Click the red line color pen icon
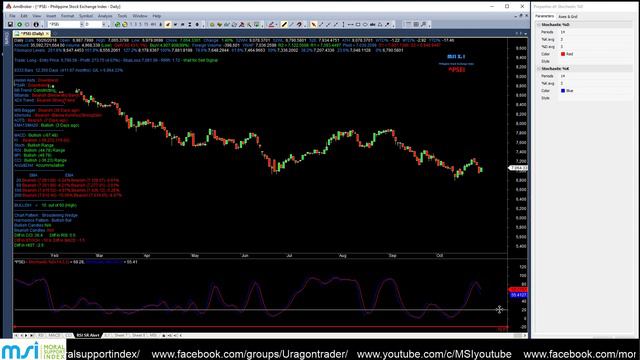The height and width of the screenshot is (360, 640). pyautogui.click(x=271, y=24)
